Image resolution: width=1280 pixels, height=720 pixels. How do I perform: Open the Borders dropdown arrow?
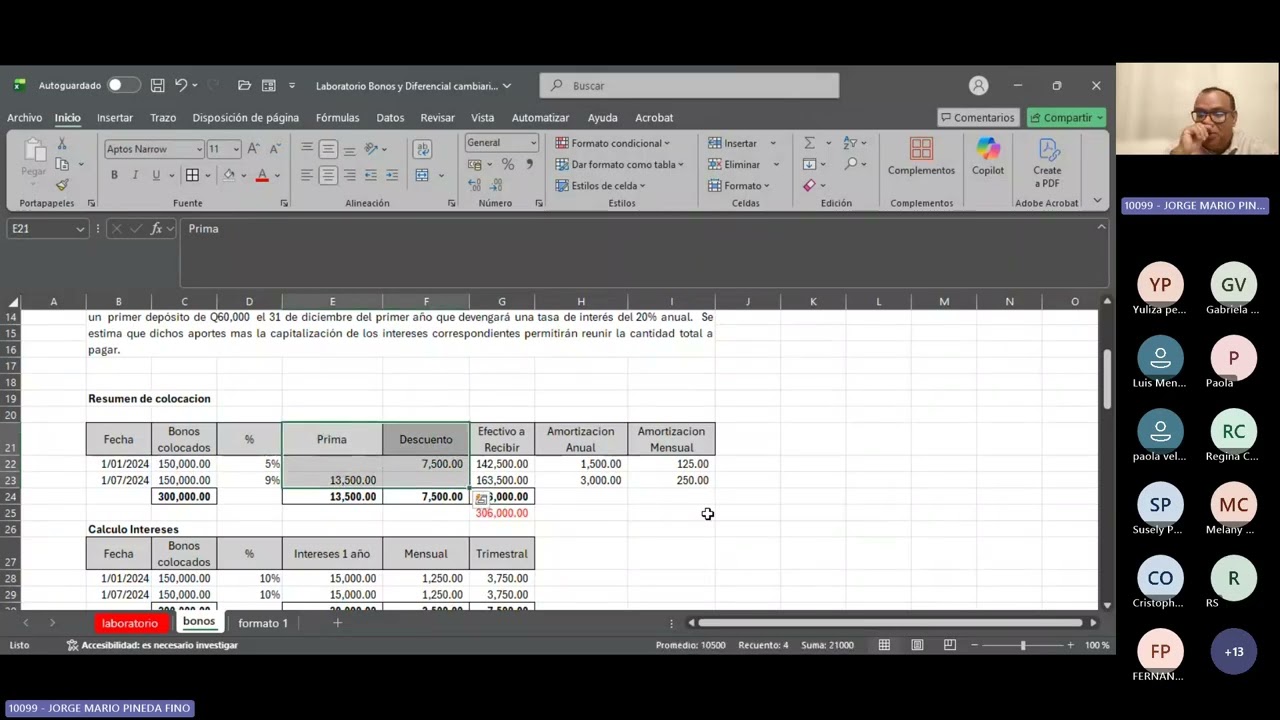pyautogui.click(x=207, y=175)
